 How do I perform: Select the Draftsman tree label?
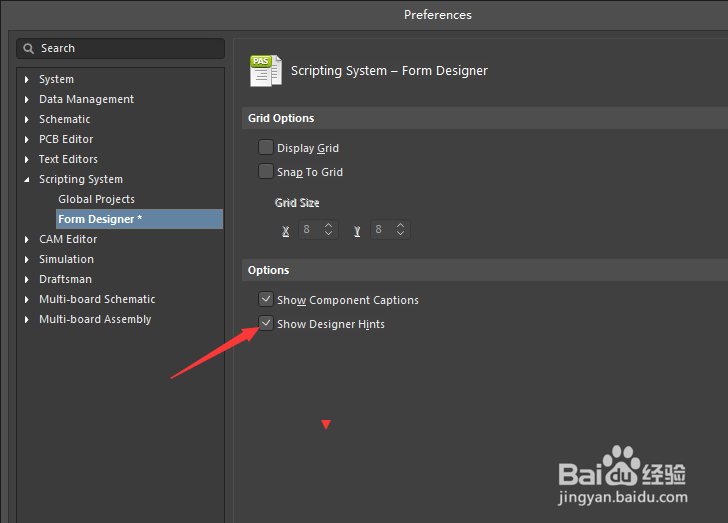(x=65, y=279)
